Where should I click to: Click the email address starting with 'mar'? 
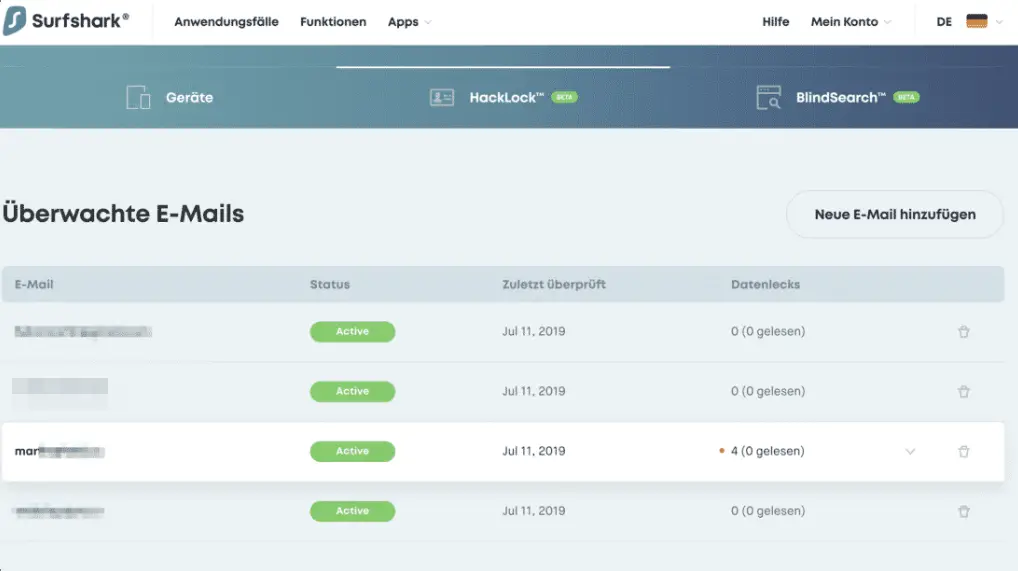tap(59, 451)
